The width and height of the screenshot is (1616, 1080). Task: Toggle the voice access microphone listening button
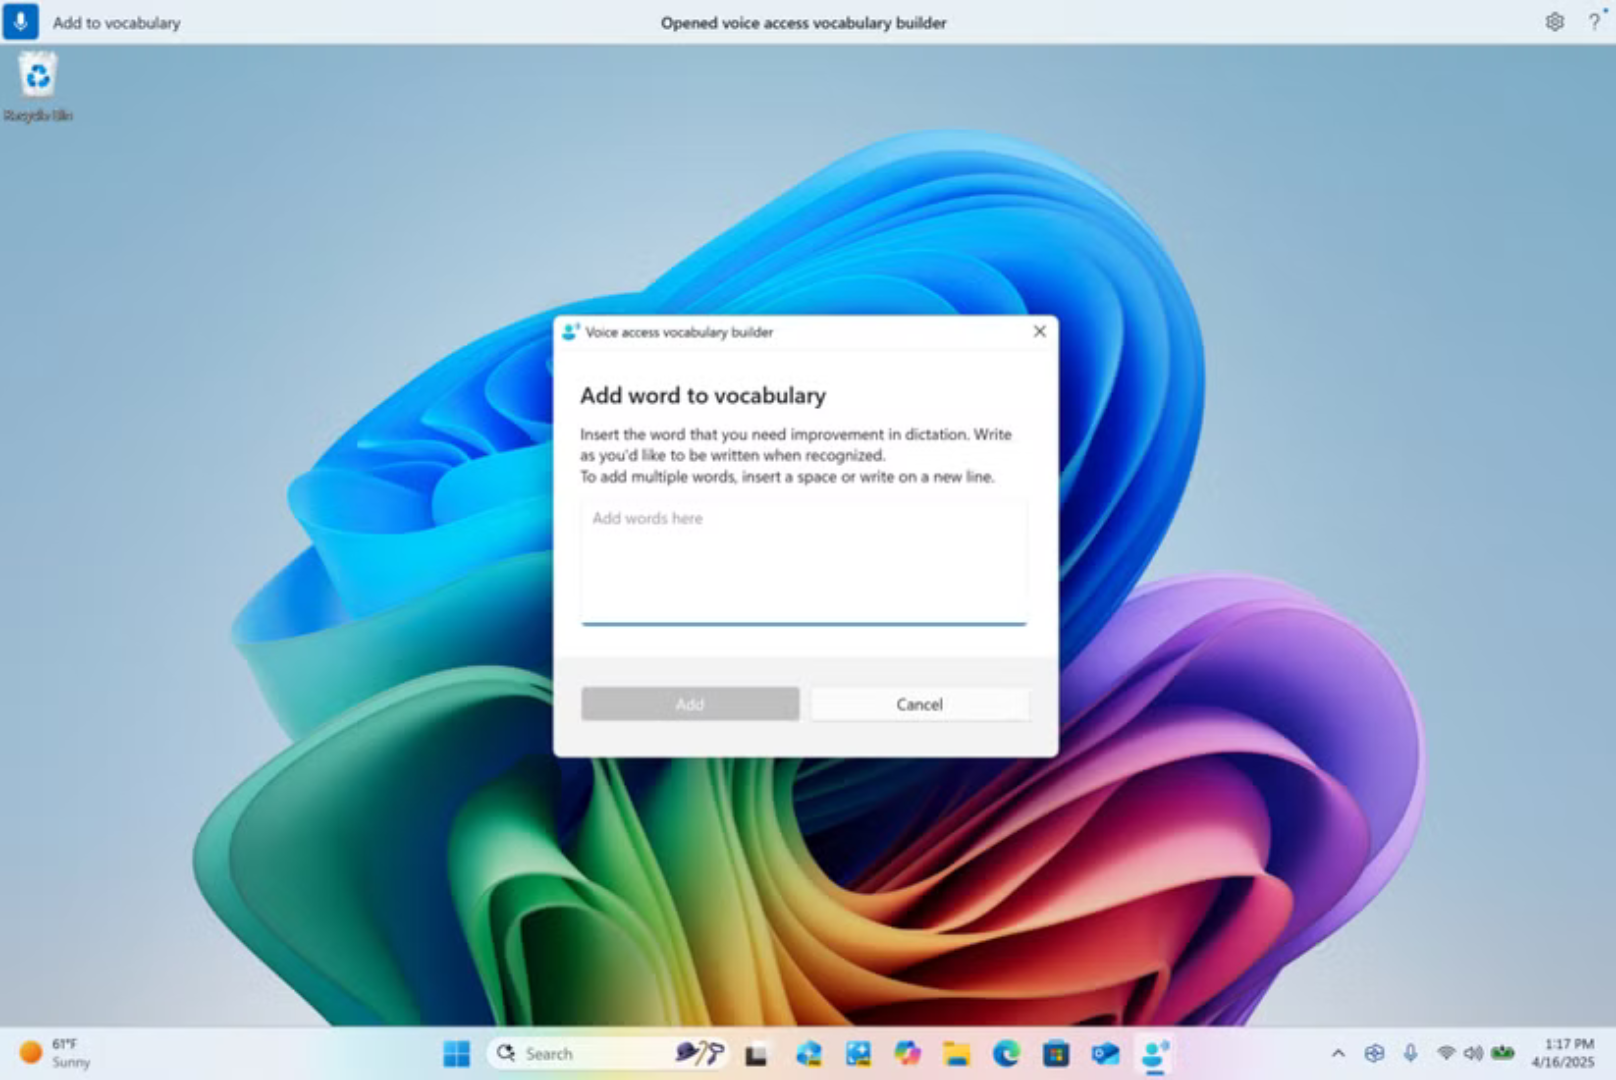[20, 22]
